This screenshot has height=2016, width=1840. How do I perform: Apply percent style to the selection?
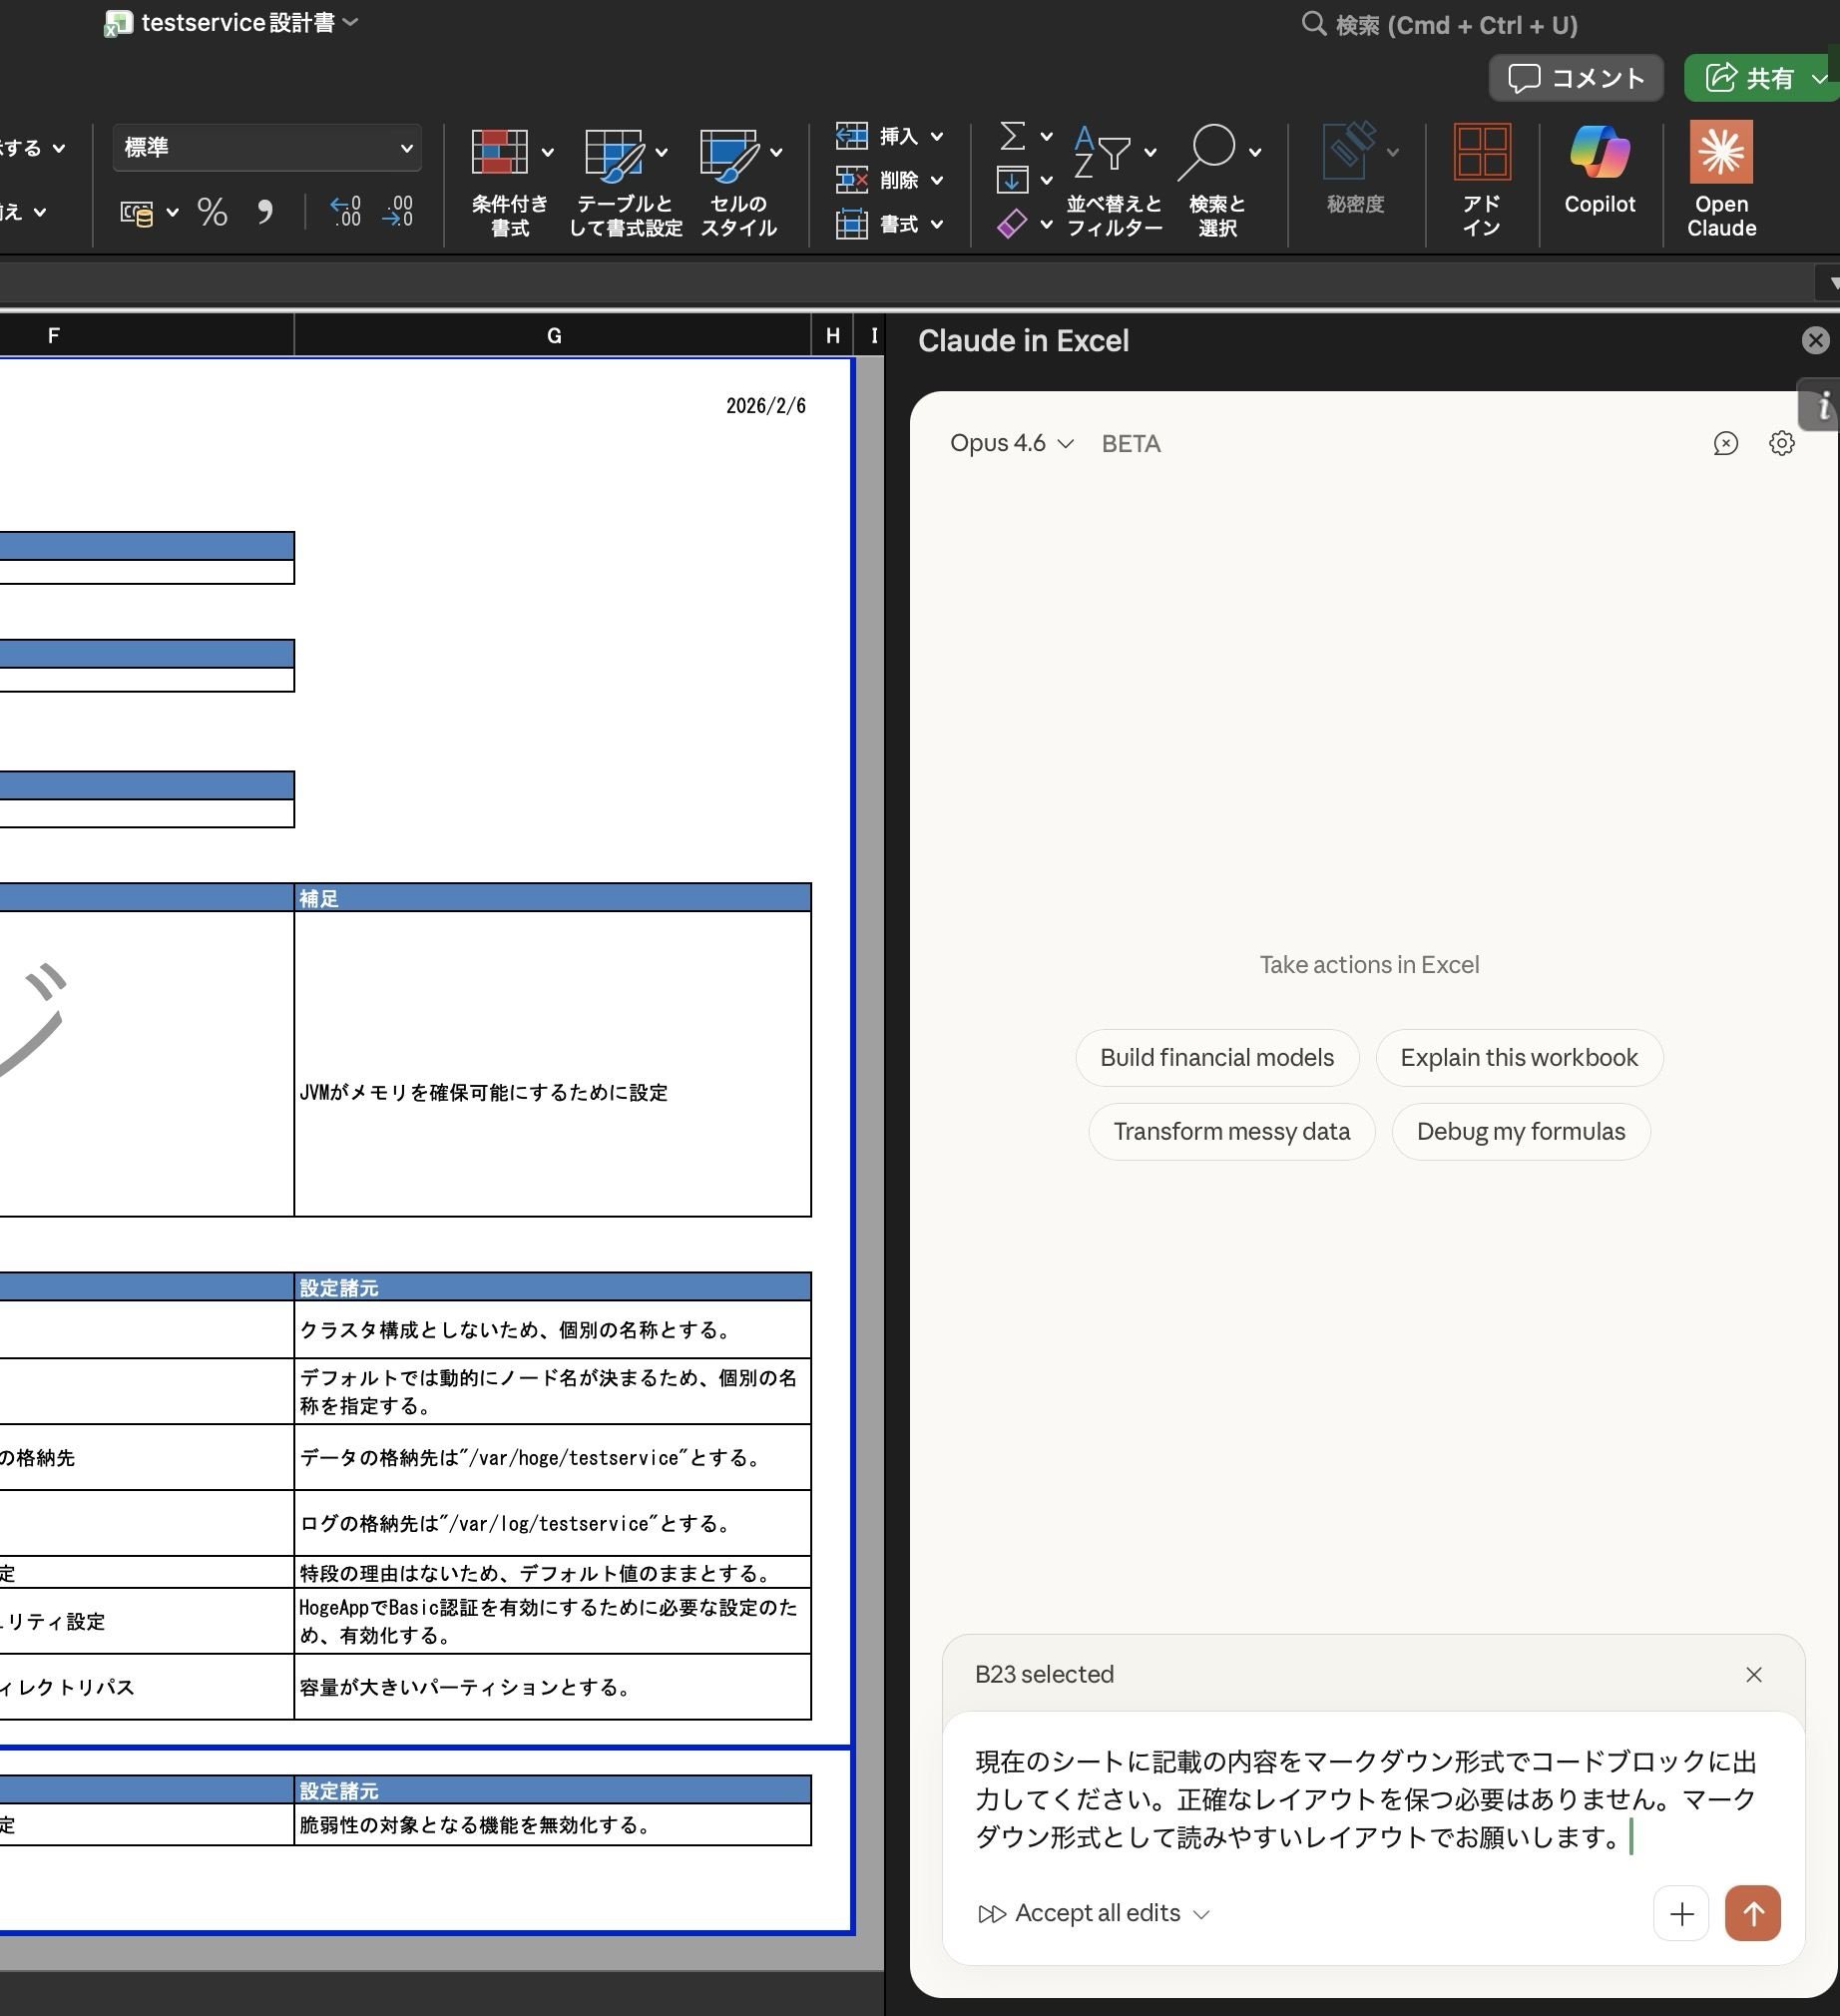pos(211,211)
